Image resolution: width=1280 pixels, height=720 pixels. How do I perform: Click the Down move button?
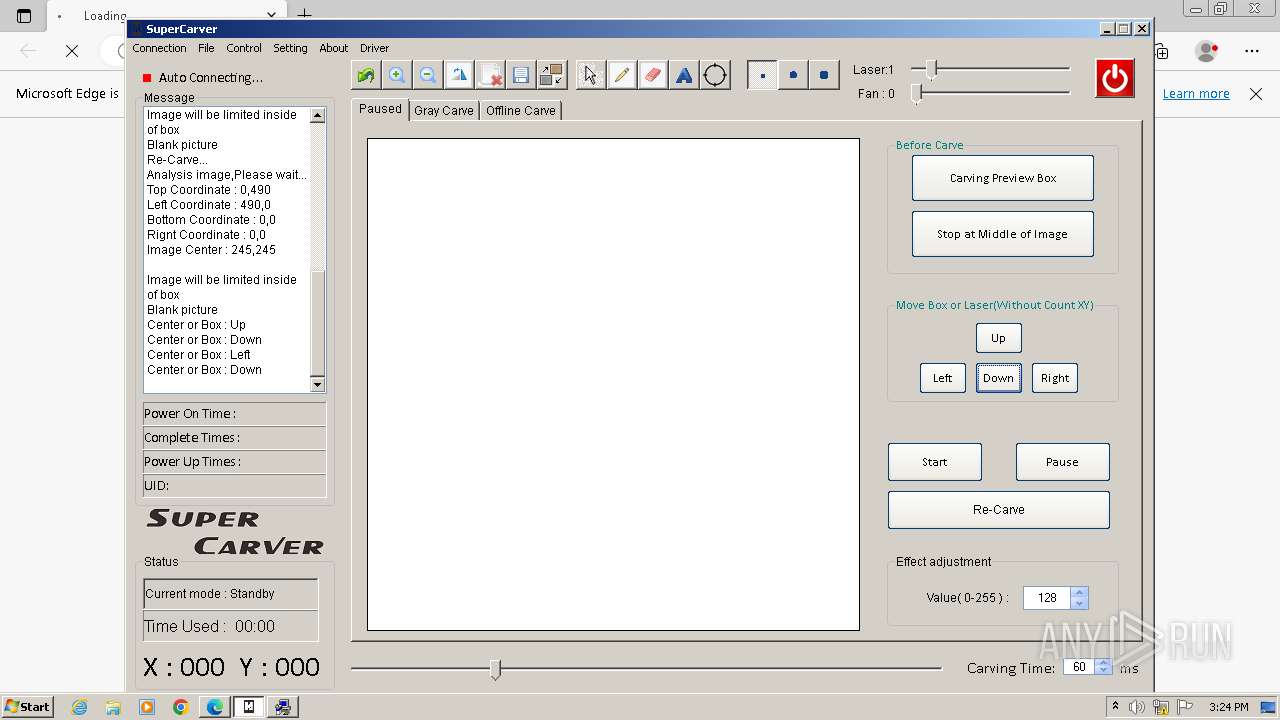tap(998, 378)
